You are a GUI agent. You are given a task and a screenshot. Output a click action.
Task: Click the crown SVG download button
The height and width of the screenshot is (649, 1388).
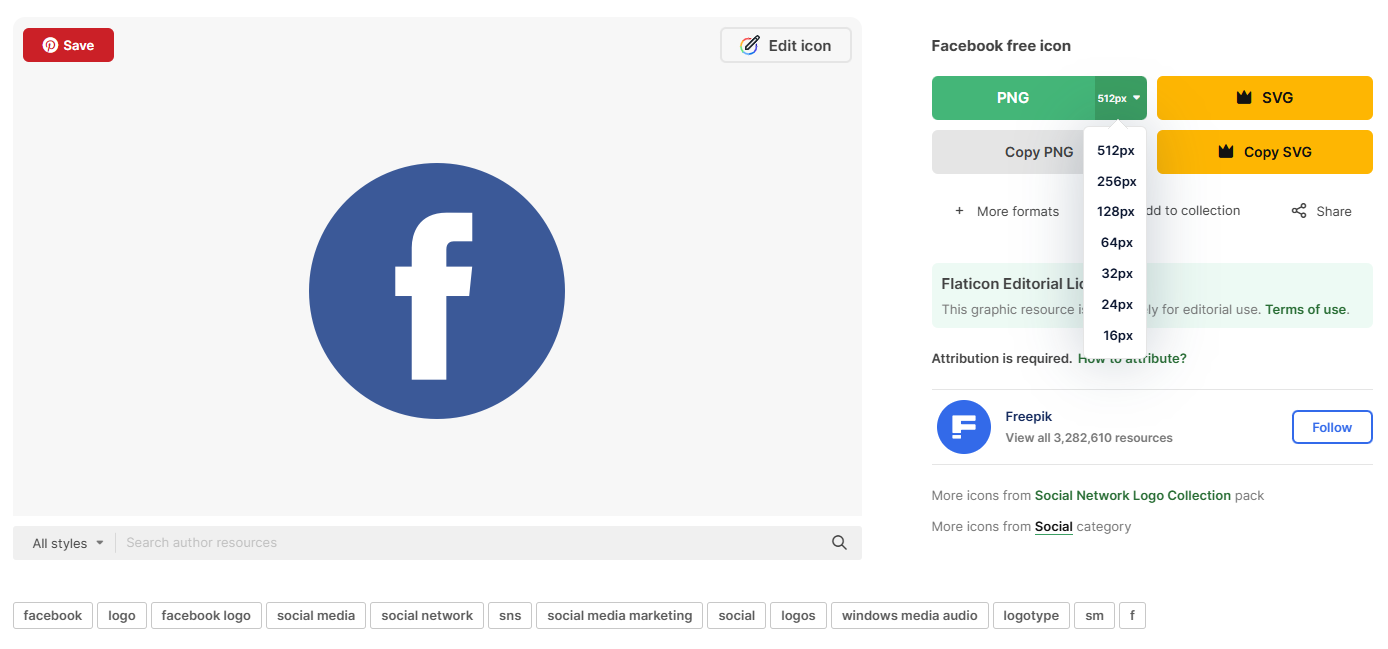pos(1264,98)
